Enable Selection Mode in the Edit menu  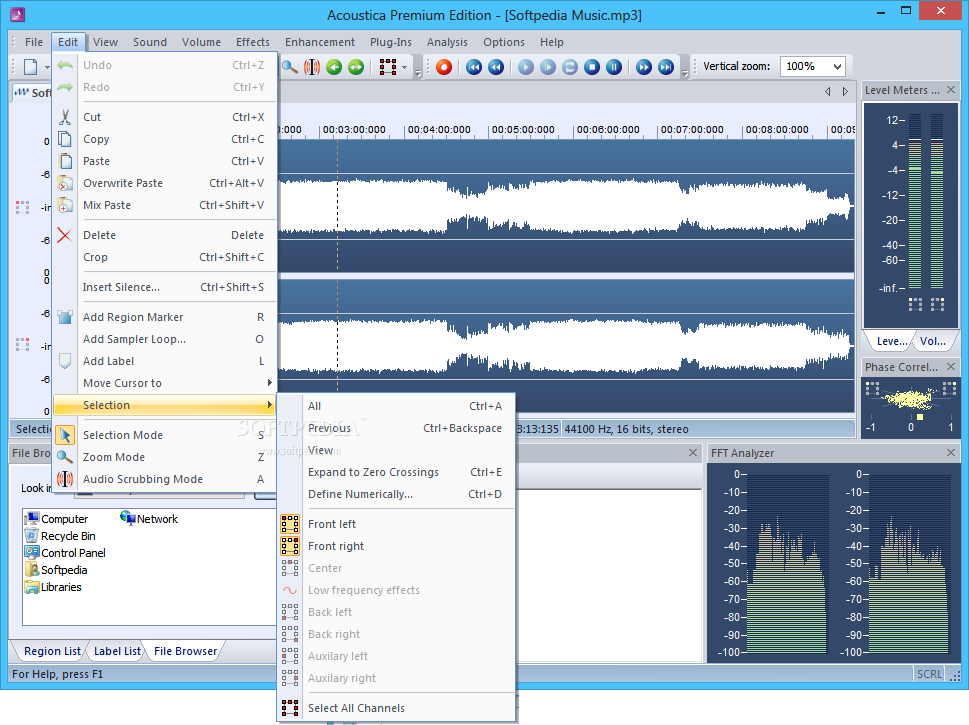click(165, 435)
